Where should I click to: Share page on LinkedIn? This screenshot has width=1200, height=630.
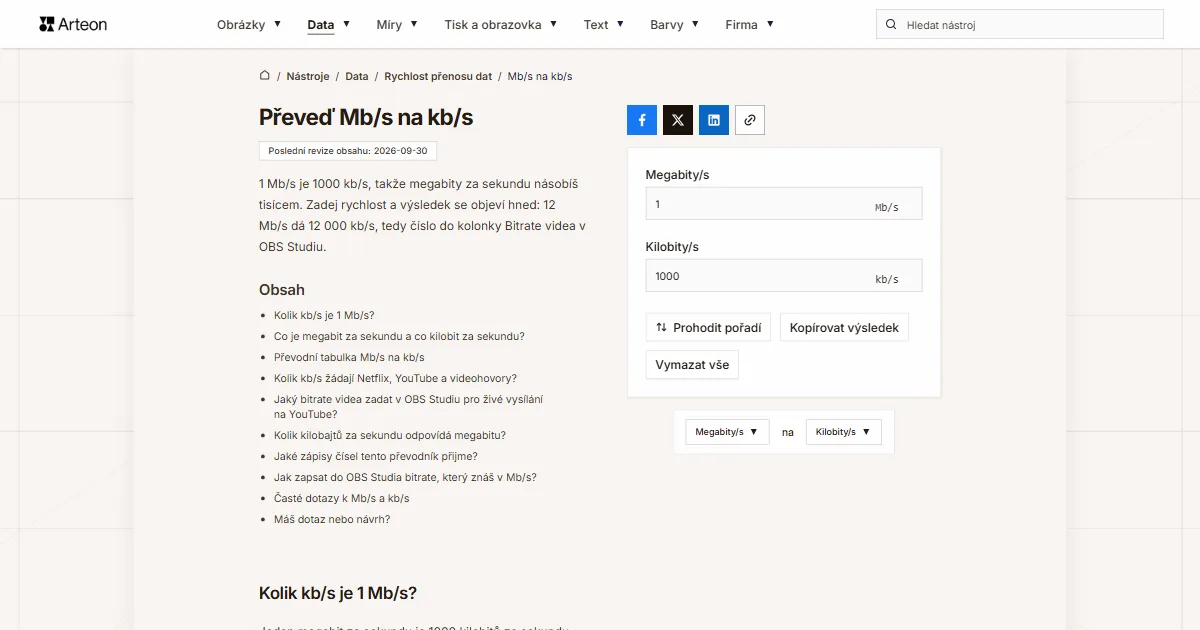714,120
